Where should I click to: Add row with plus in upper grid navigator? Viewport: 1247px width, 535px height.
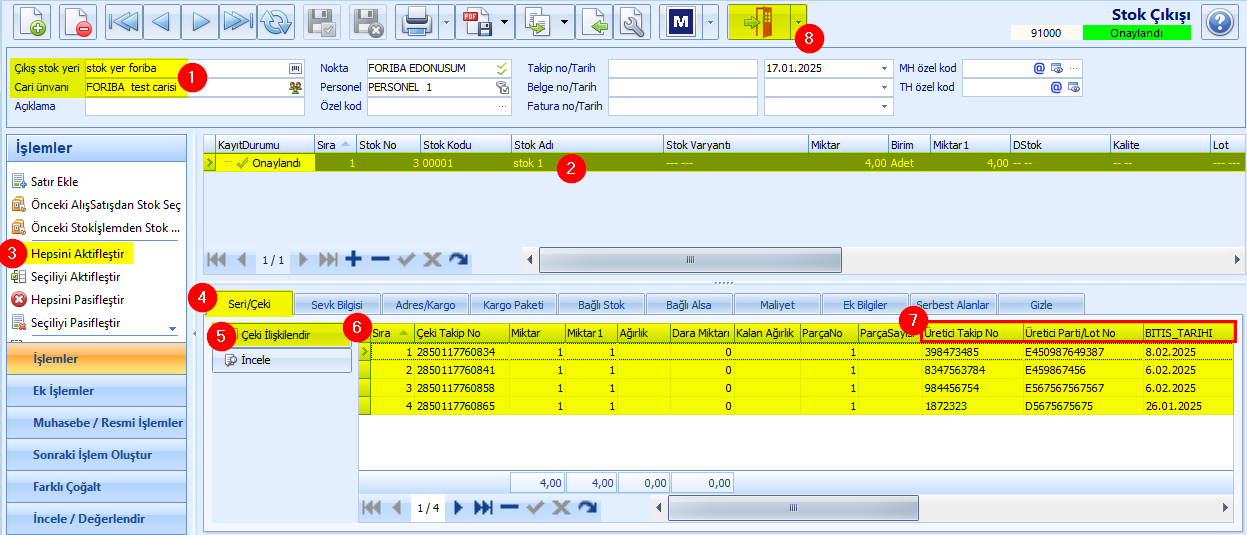point(353,259)
